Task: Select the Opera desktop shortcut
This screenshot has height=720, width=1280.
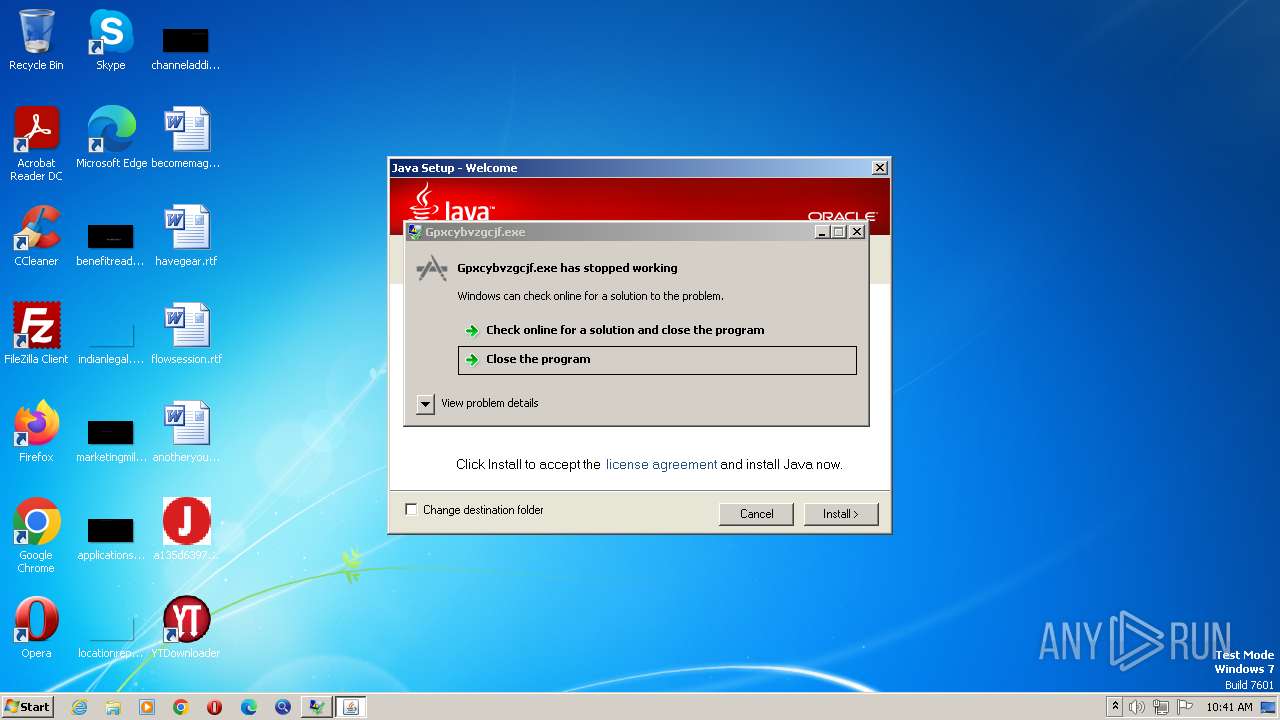Action: pos(36,627)
